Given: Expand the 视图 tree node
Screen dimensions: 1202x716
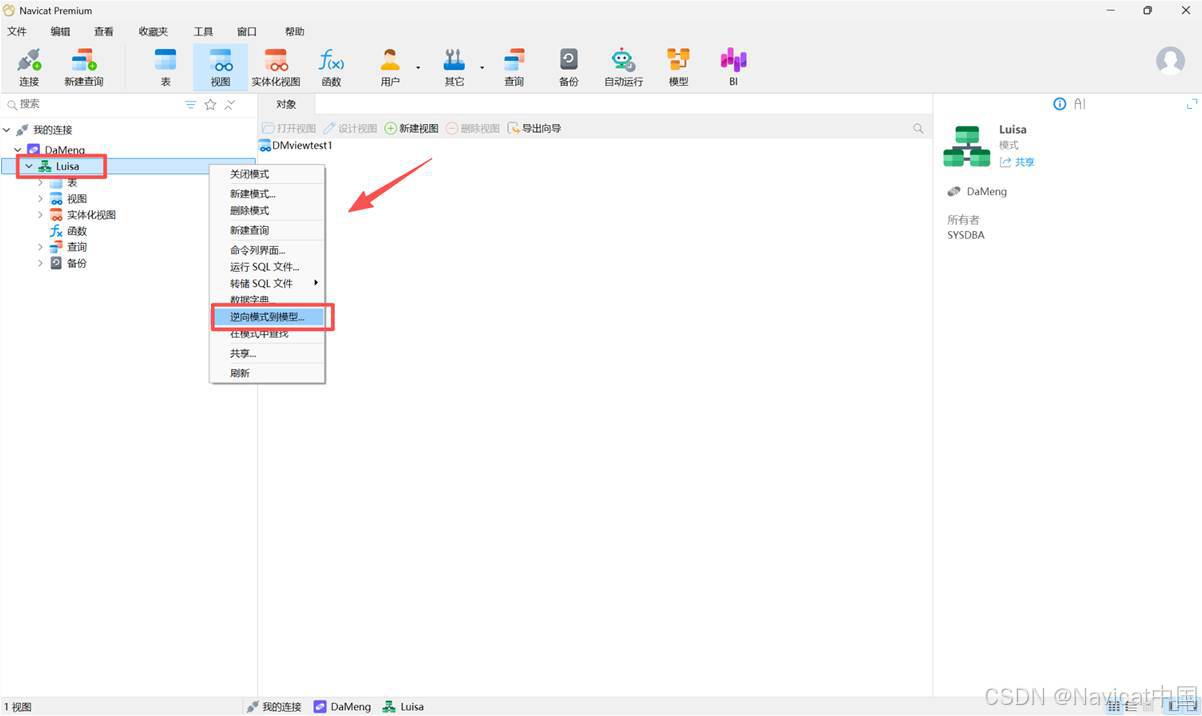Looking at the screenshot, I should pyautogui.click(x=41, y=199).
